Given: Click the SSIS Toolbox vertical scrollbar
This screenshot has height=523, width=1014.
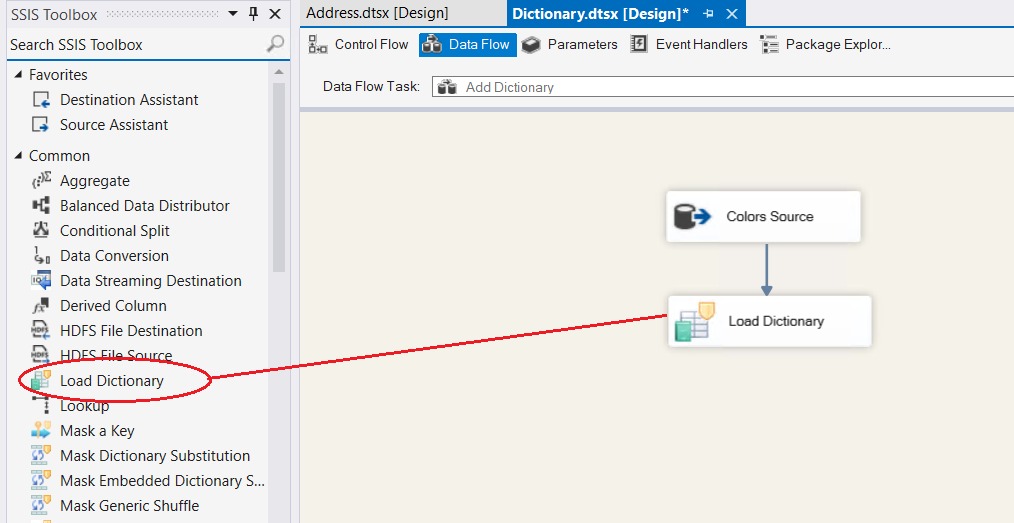Looking at the screenshot, I should point(279,180).
